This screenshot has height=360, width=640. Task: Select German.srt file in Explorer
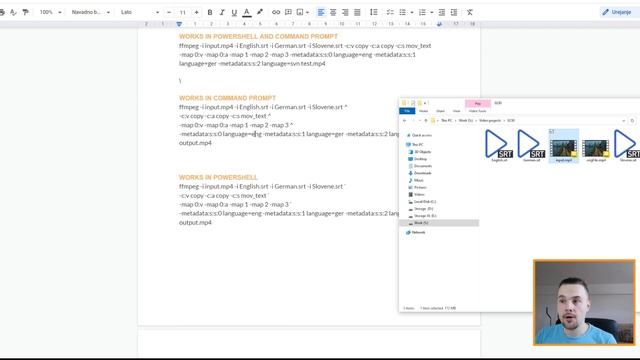(531, 146)
